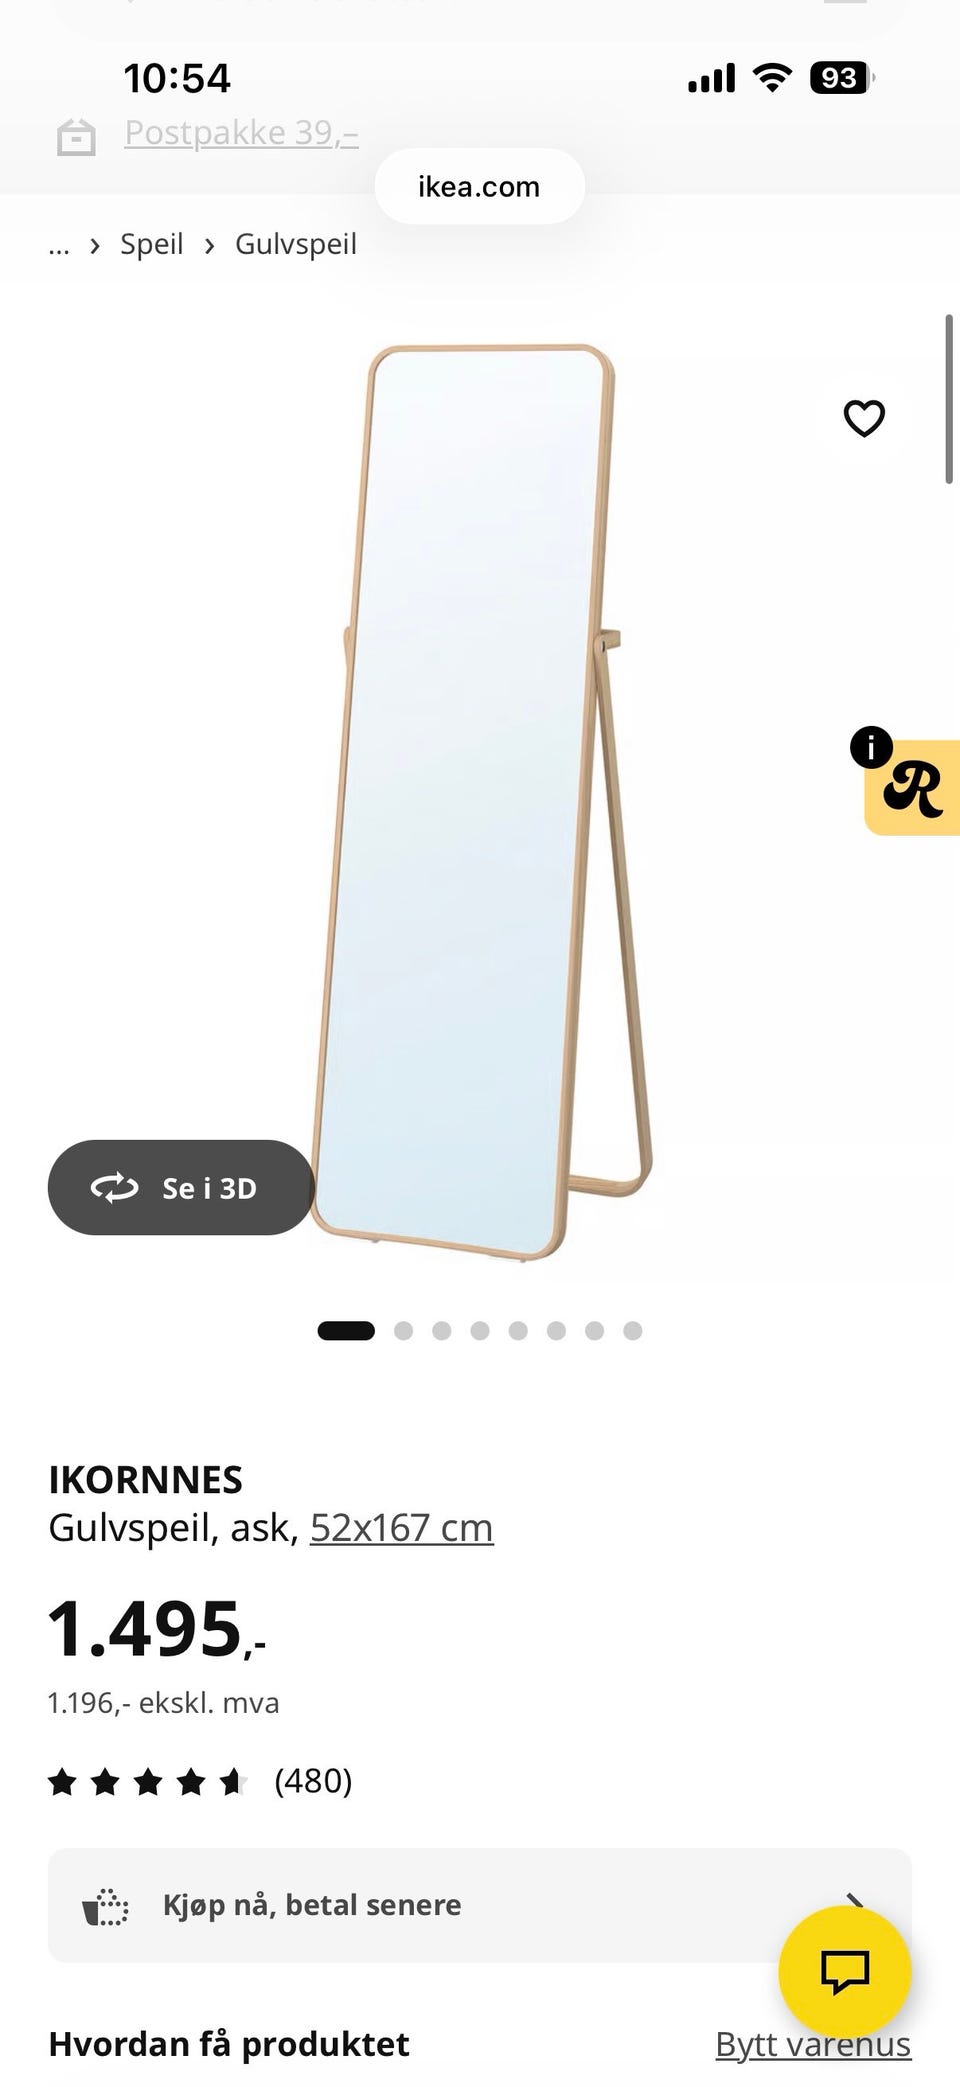
Task: Click the Bytt varehus link
Action: click(x=813, y=2044)
